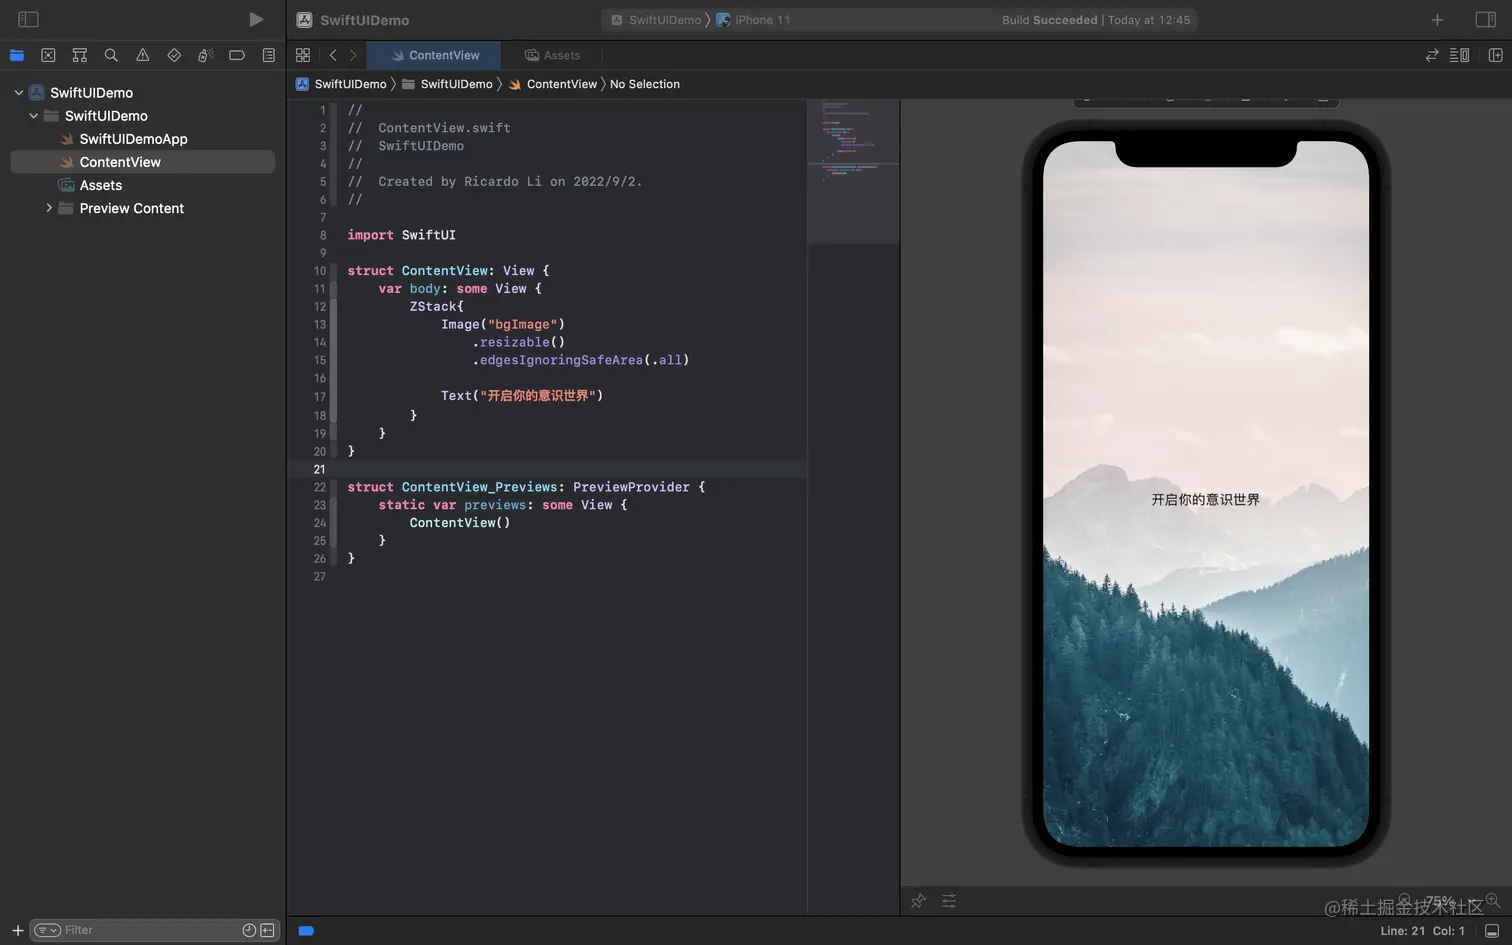Click SwiftUIDemo folder breadcrumb in jump bar
The width and height of the screenshot is (1512, 945).
tap(447, 84)
